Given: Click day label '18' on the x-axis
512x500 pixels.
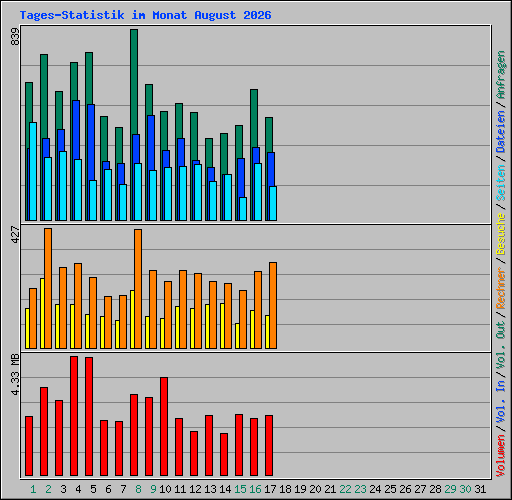Looking at the screenshot, I should point(285,489).
